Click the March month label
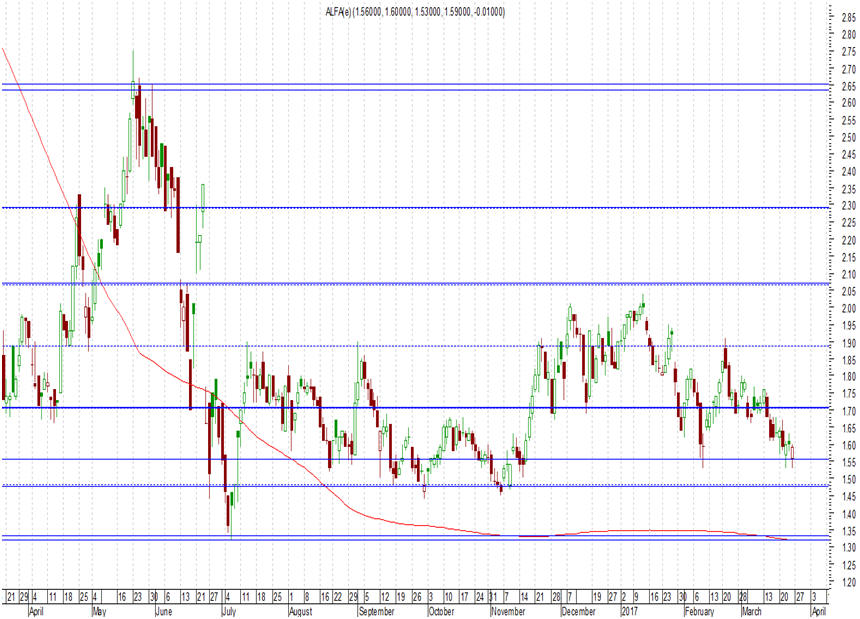The width and height of the screenshot is (860, 619). tap(751, 611)
